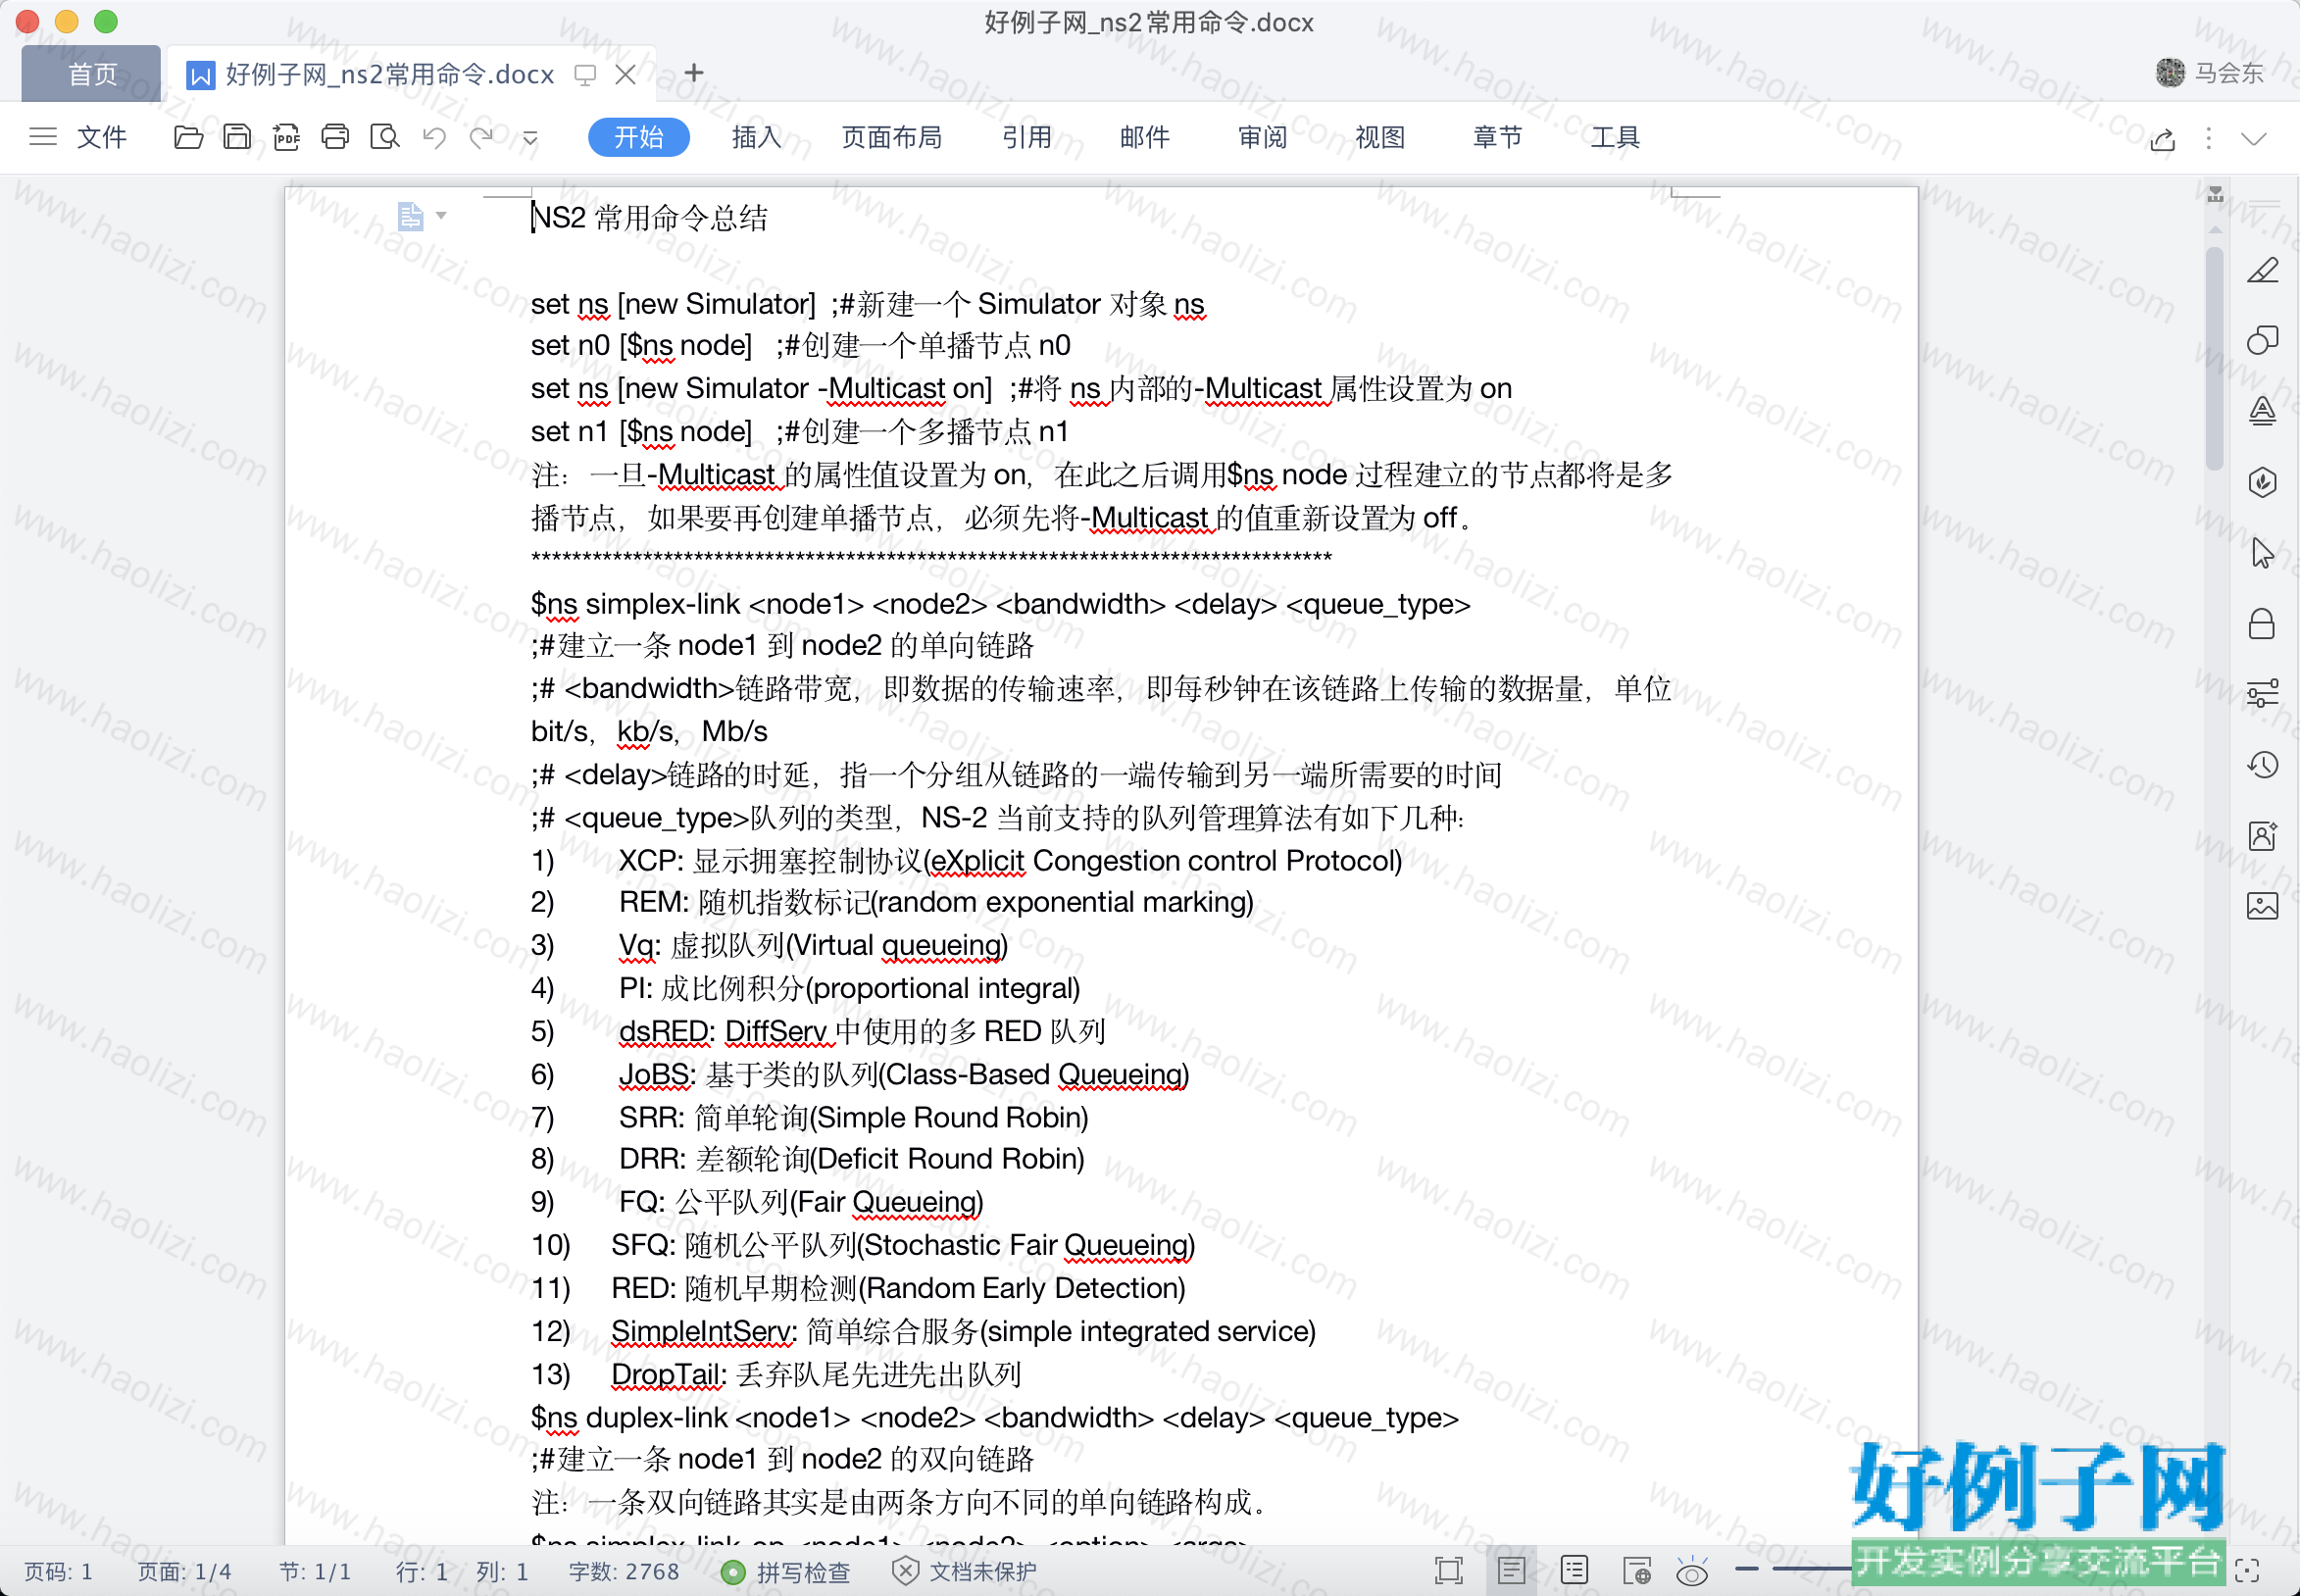Screen dimensions: 2300x1596
Task: Open Print Preview from the toolbar
Action: (384, 137)
